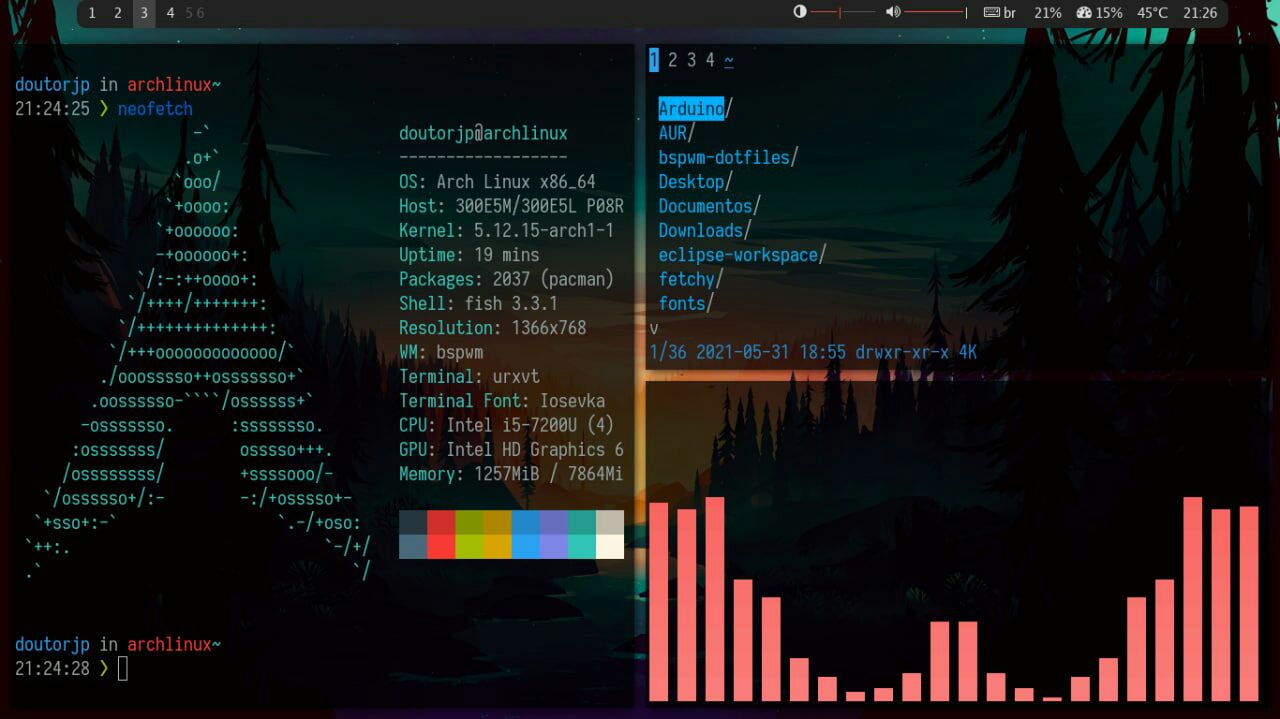Switch to workspace 1 in top bar
1280x719 pixels.
[92, 13]
